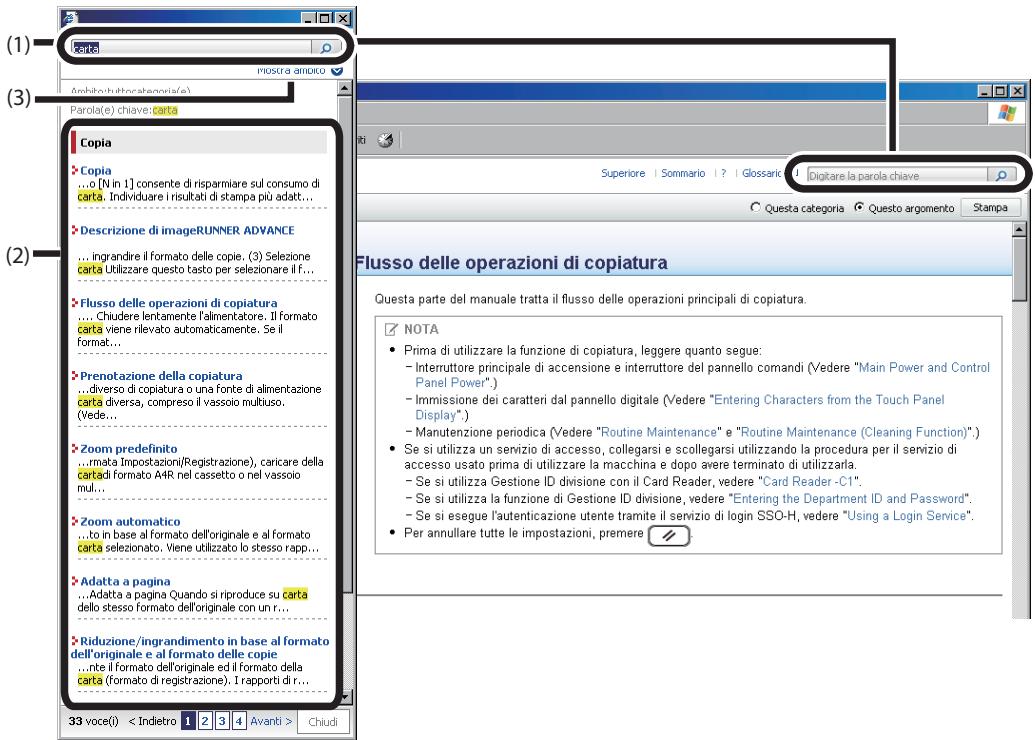Jump to results page 4
Screen dimensions: 1035x740
tap(238, 722)
